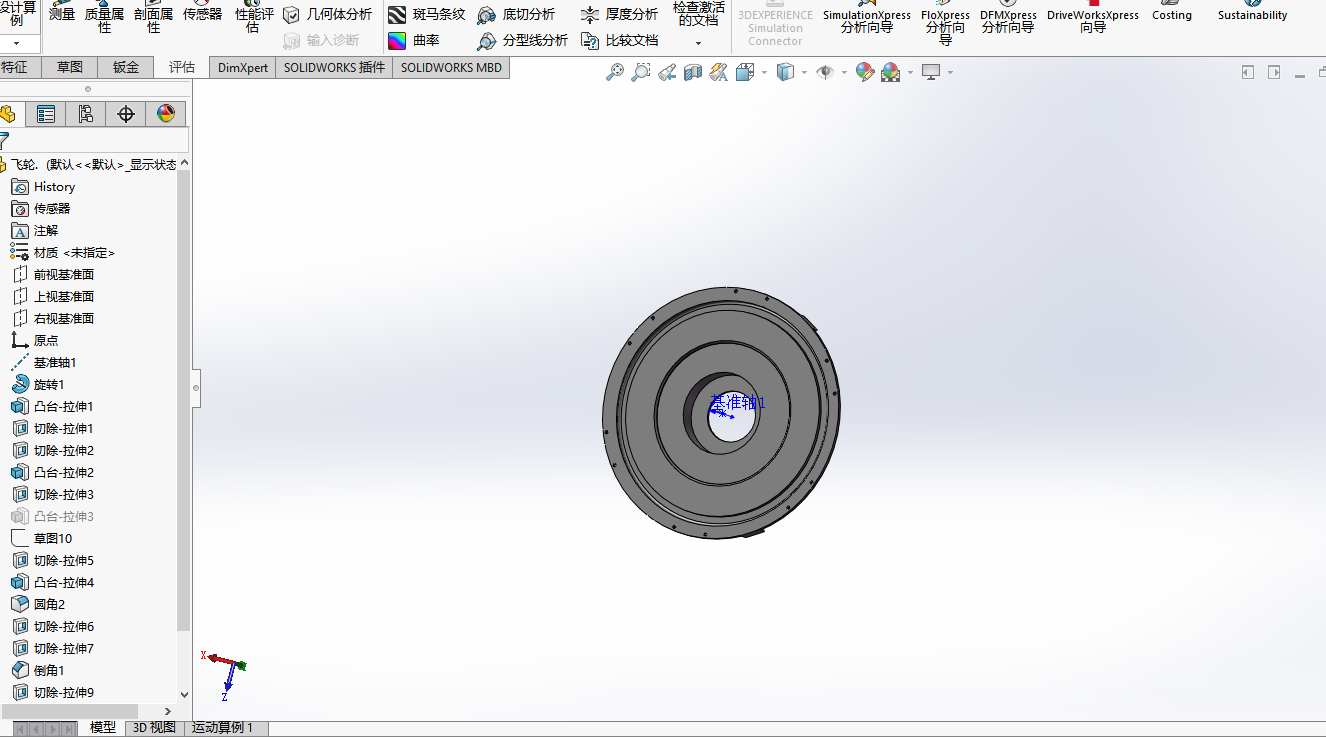Select 基准轴1 in feature tree
This screenshot has width=1326, height=737.
coord(44,363)
